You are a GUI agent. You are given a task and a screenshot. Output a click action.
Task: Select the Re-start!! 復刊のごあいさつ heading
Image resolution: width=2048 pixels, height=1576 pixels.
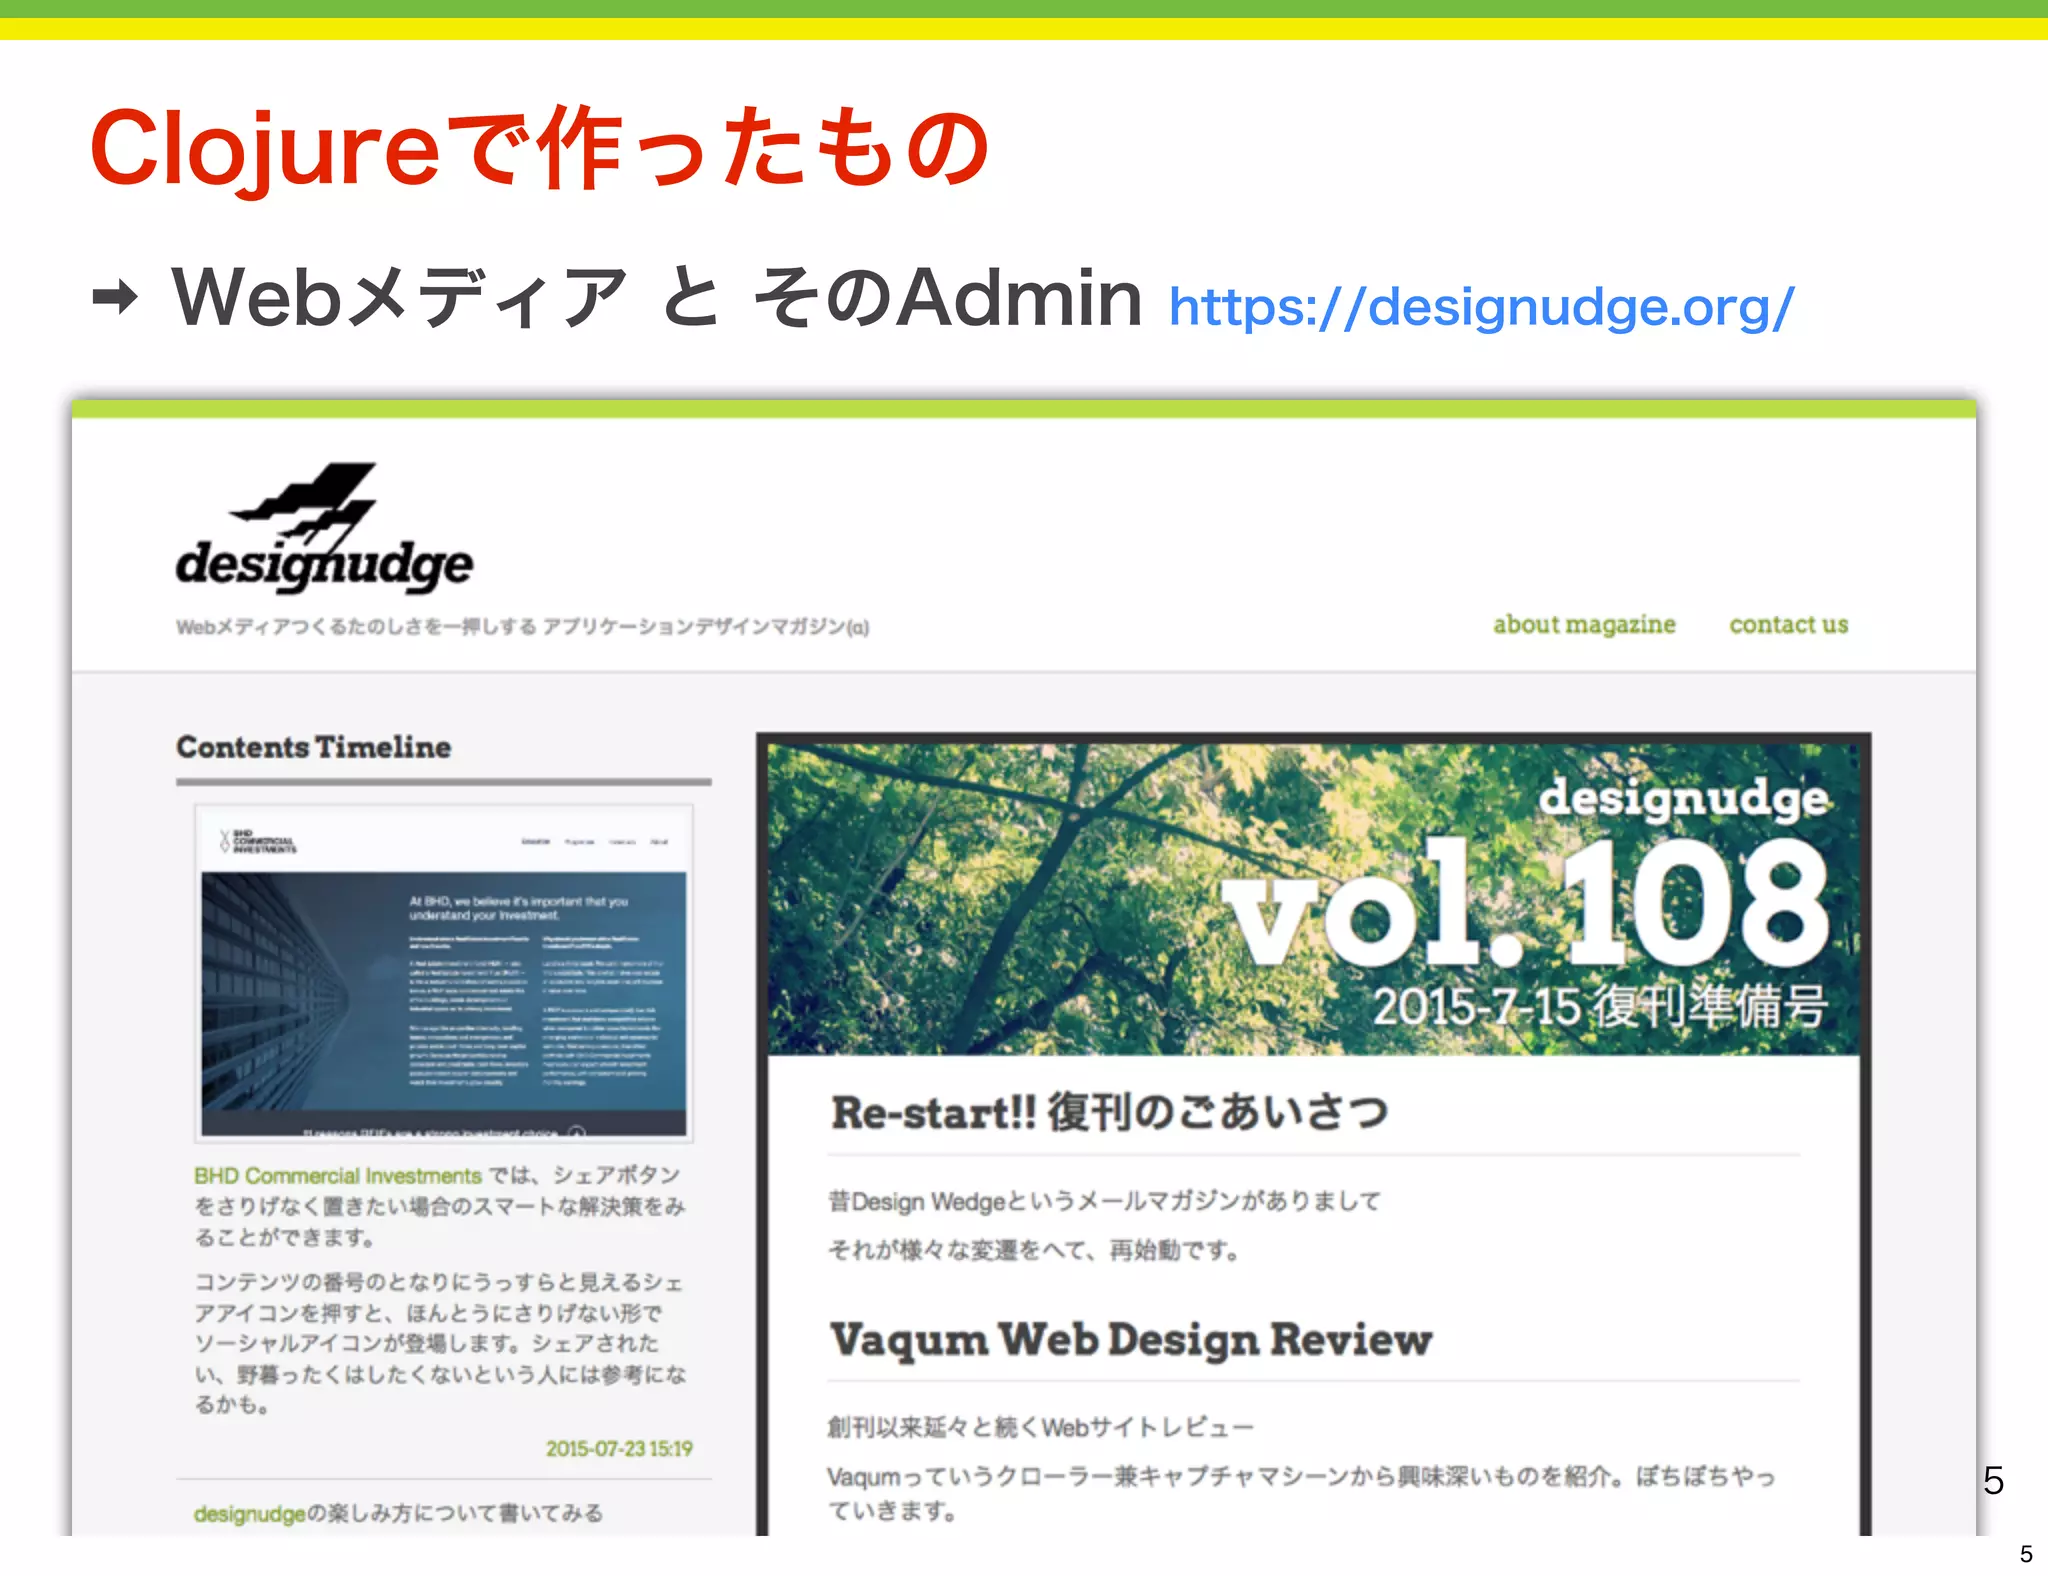(x=1110, y=1112)
